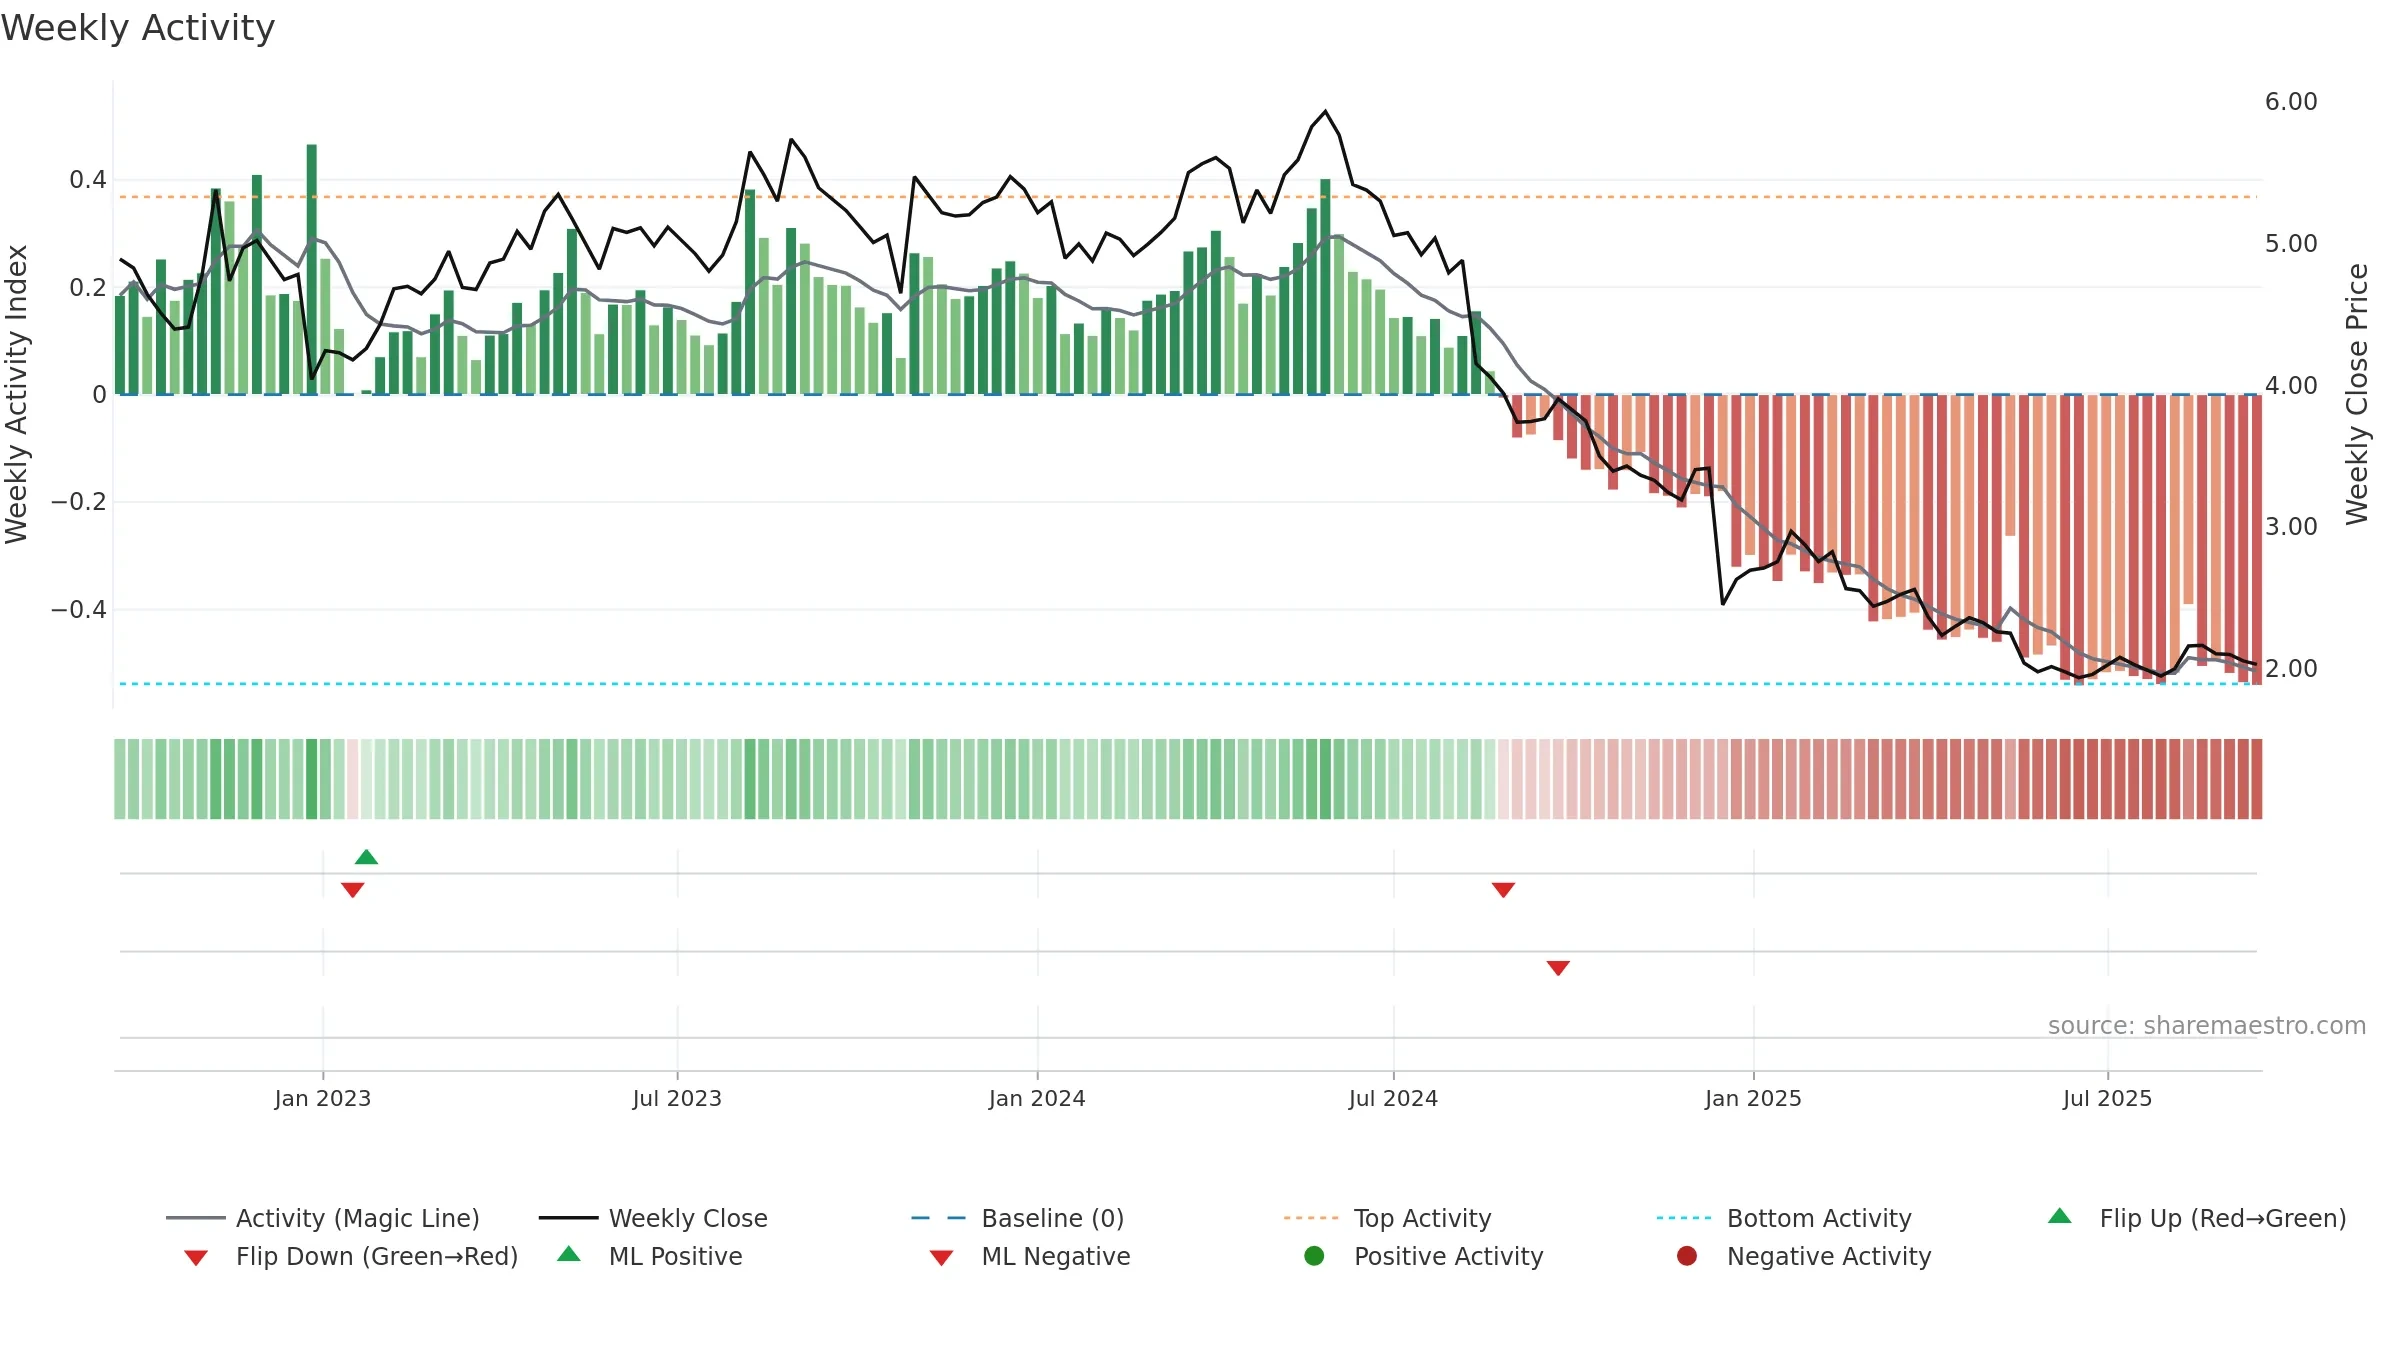
Task: Click the last dark red heatmap cell
Action: coord(2257,779)
